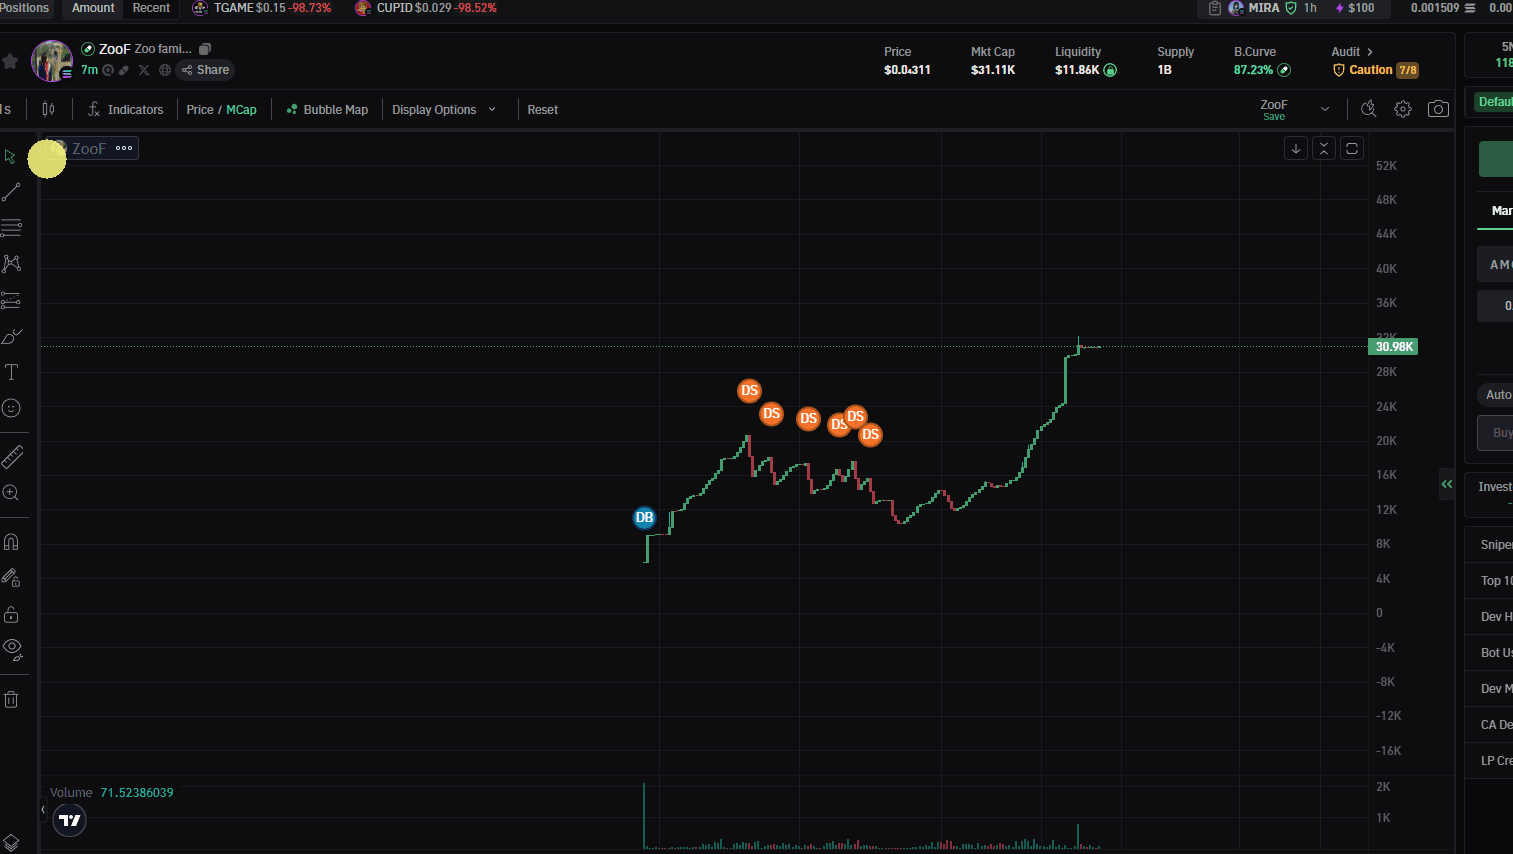The image size is (1513, 854).
Task: Click the Share button
Action: click(x=206, y=70)
